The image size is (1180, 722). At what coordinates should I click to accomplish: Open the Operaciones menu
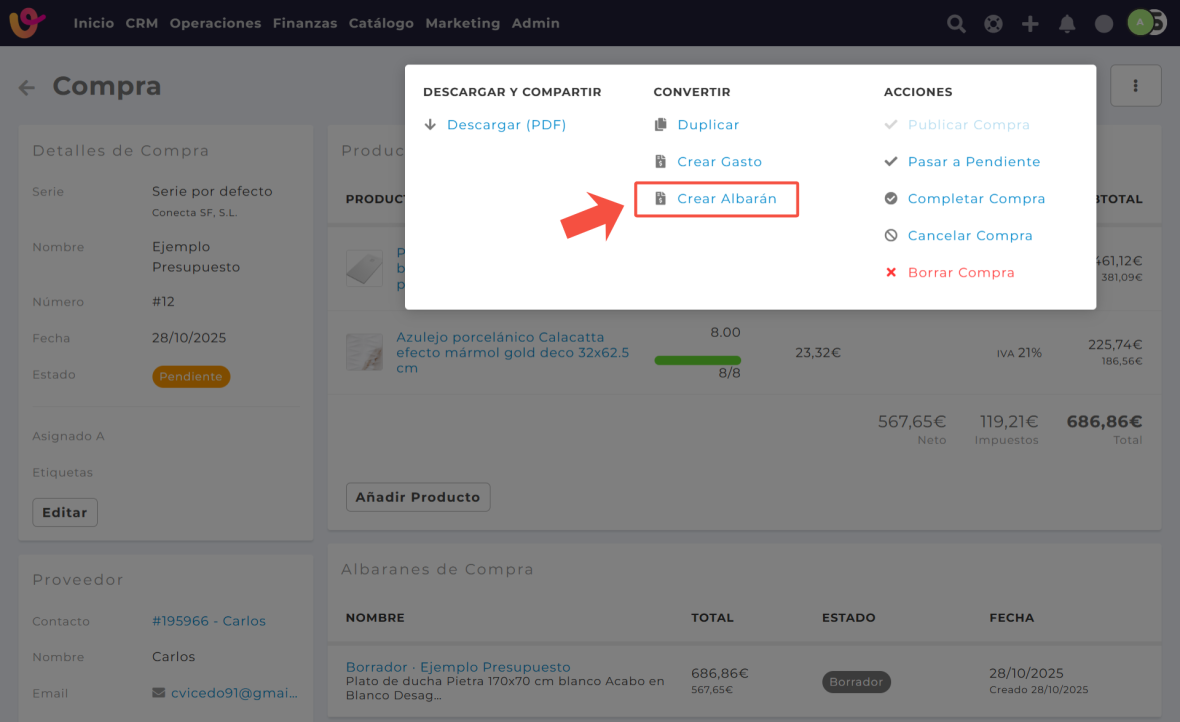pyautogui.click(x=215, y=23)
